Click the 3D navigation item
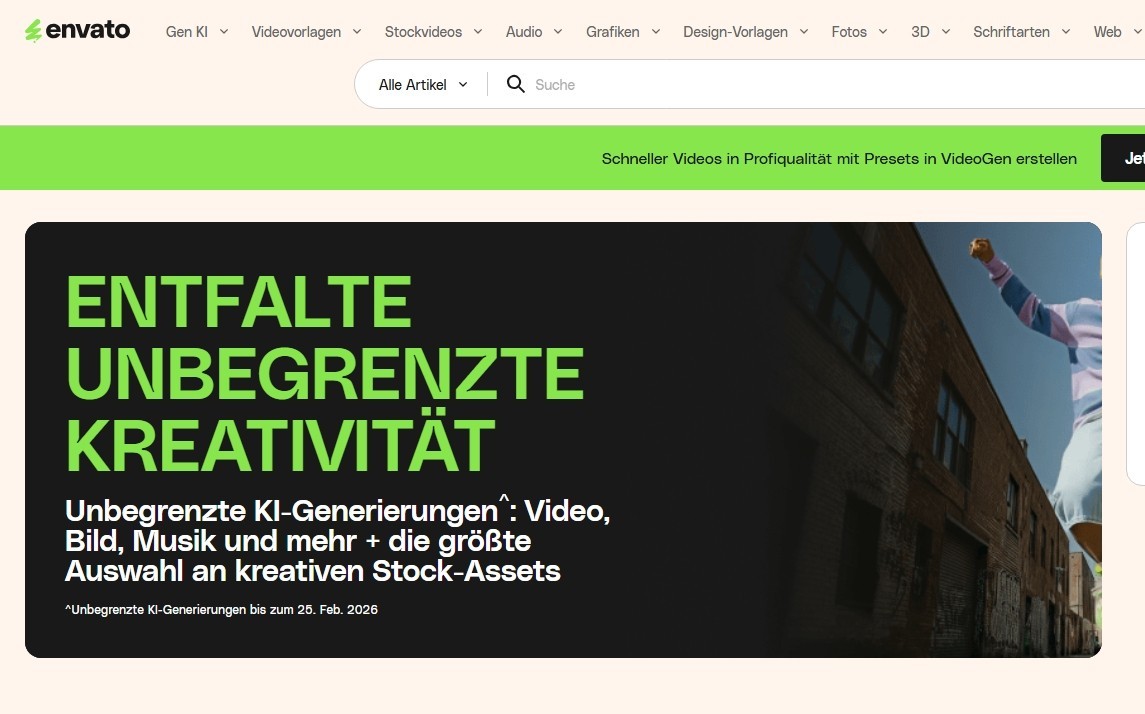1145x714 pixels. pyautogui.click(x=930, y=32)
